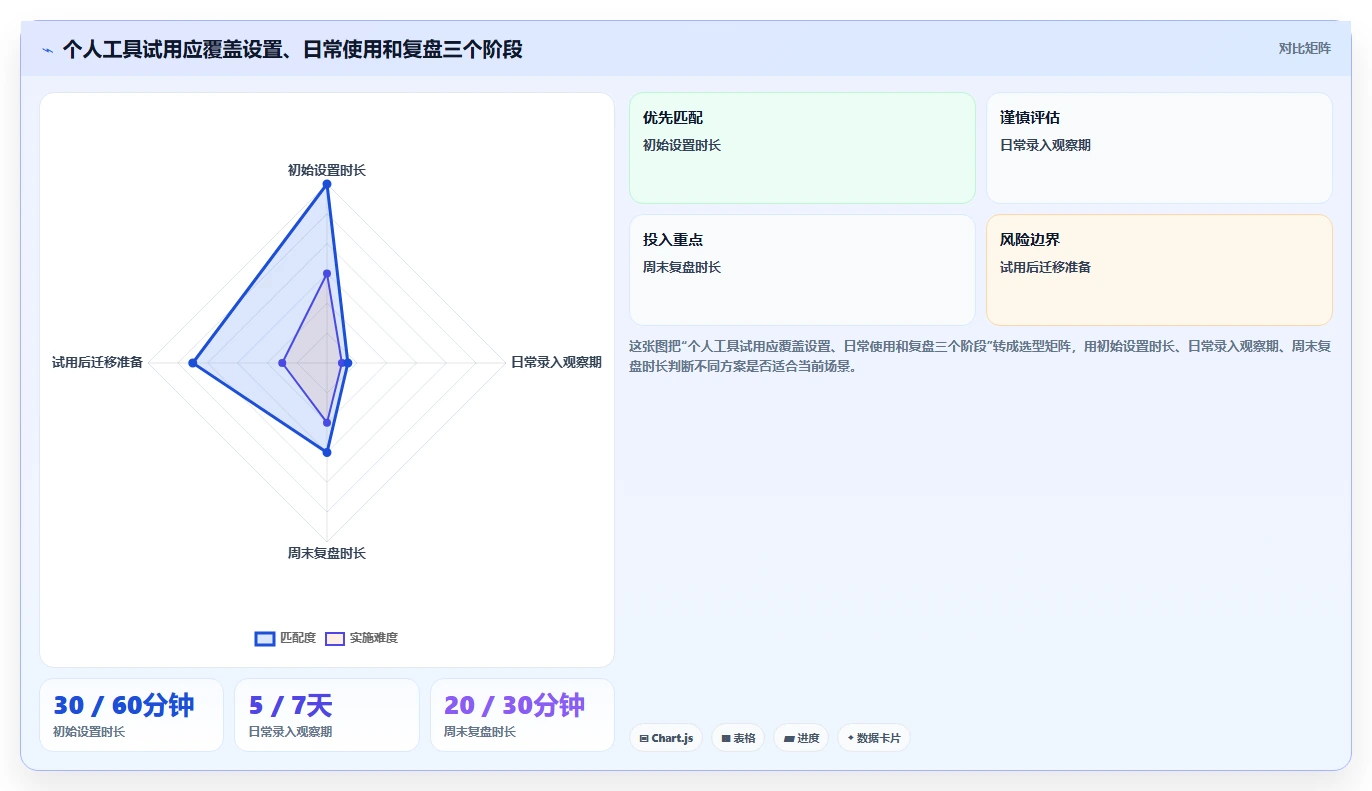Viewport: 1372px width, 791px height.
Task: Select the 进度 tag chip
Action: [x=801, y=738]
